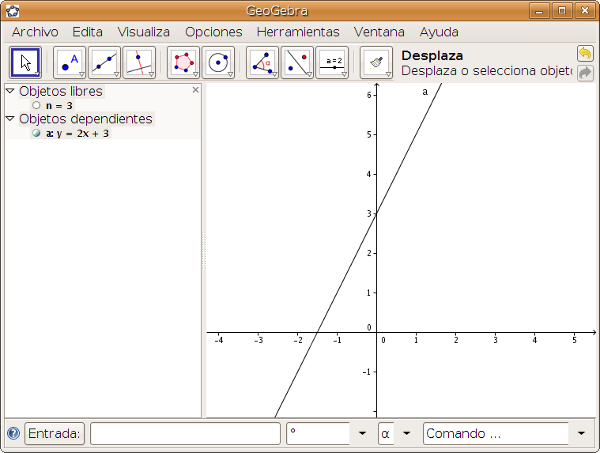Select the Circle with center tool
The image size is (600, 453).
pos(218,62)
